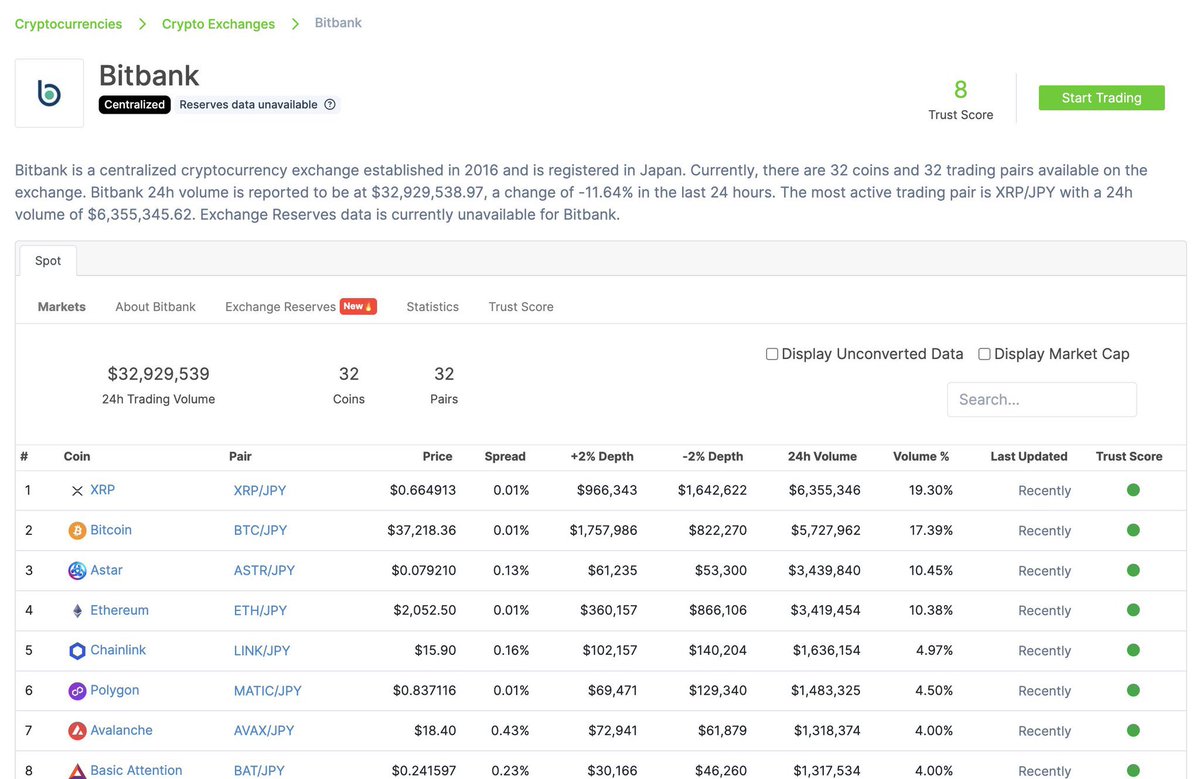Click the $32,929,539 24h Trading Volume figure
The image size is (1200, 779).
click(x=158, y=374)
